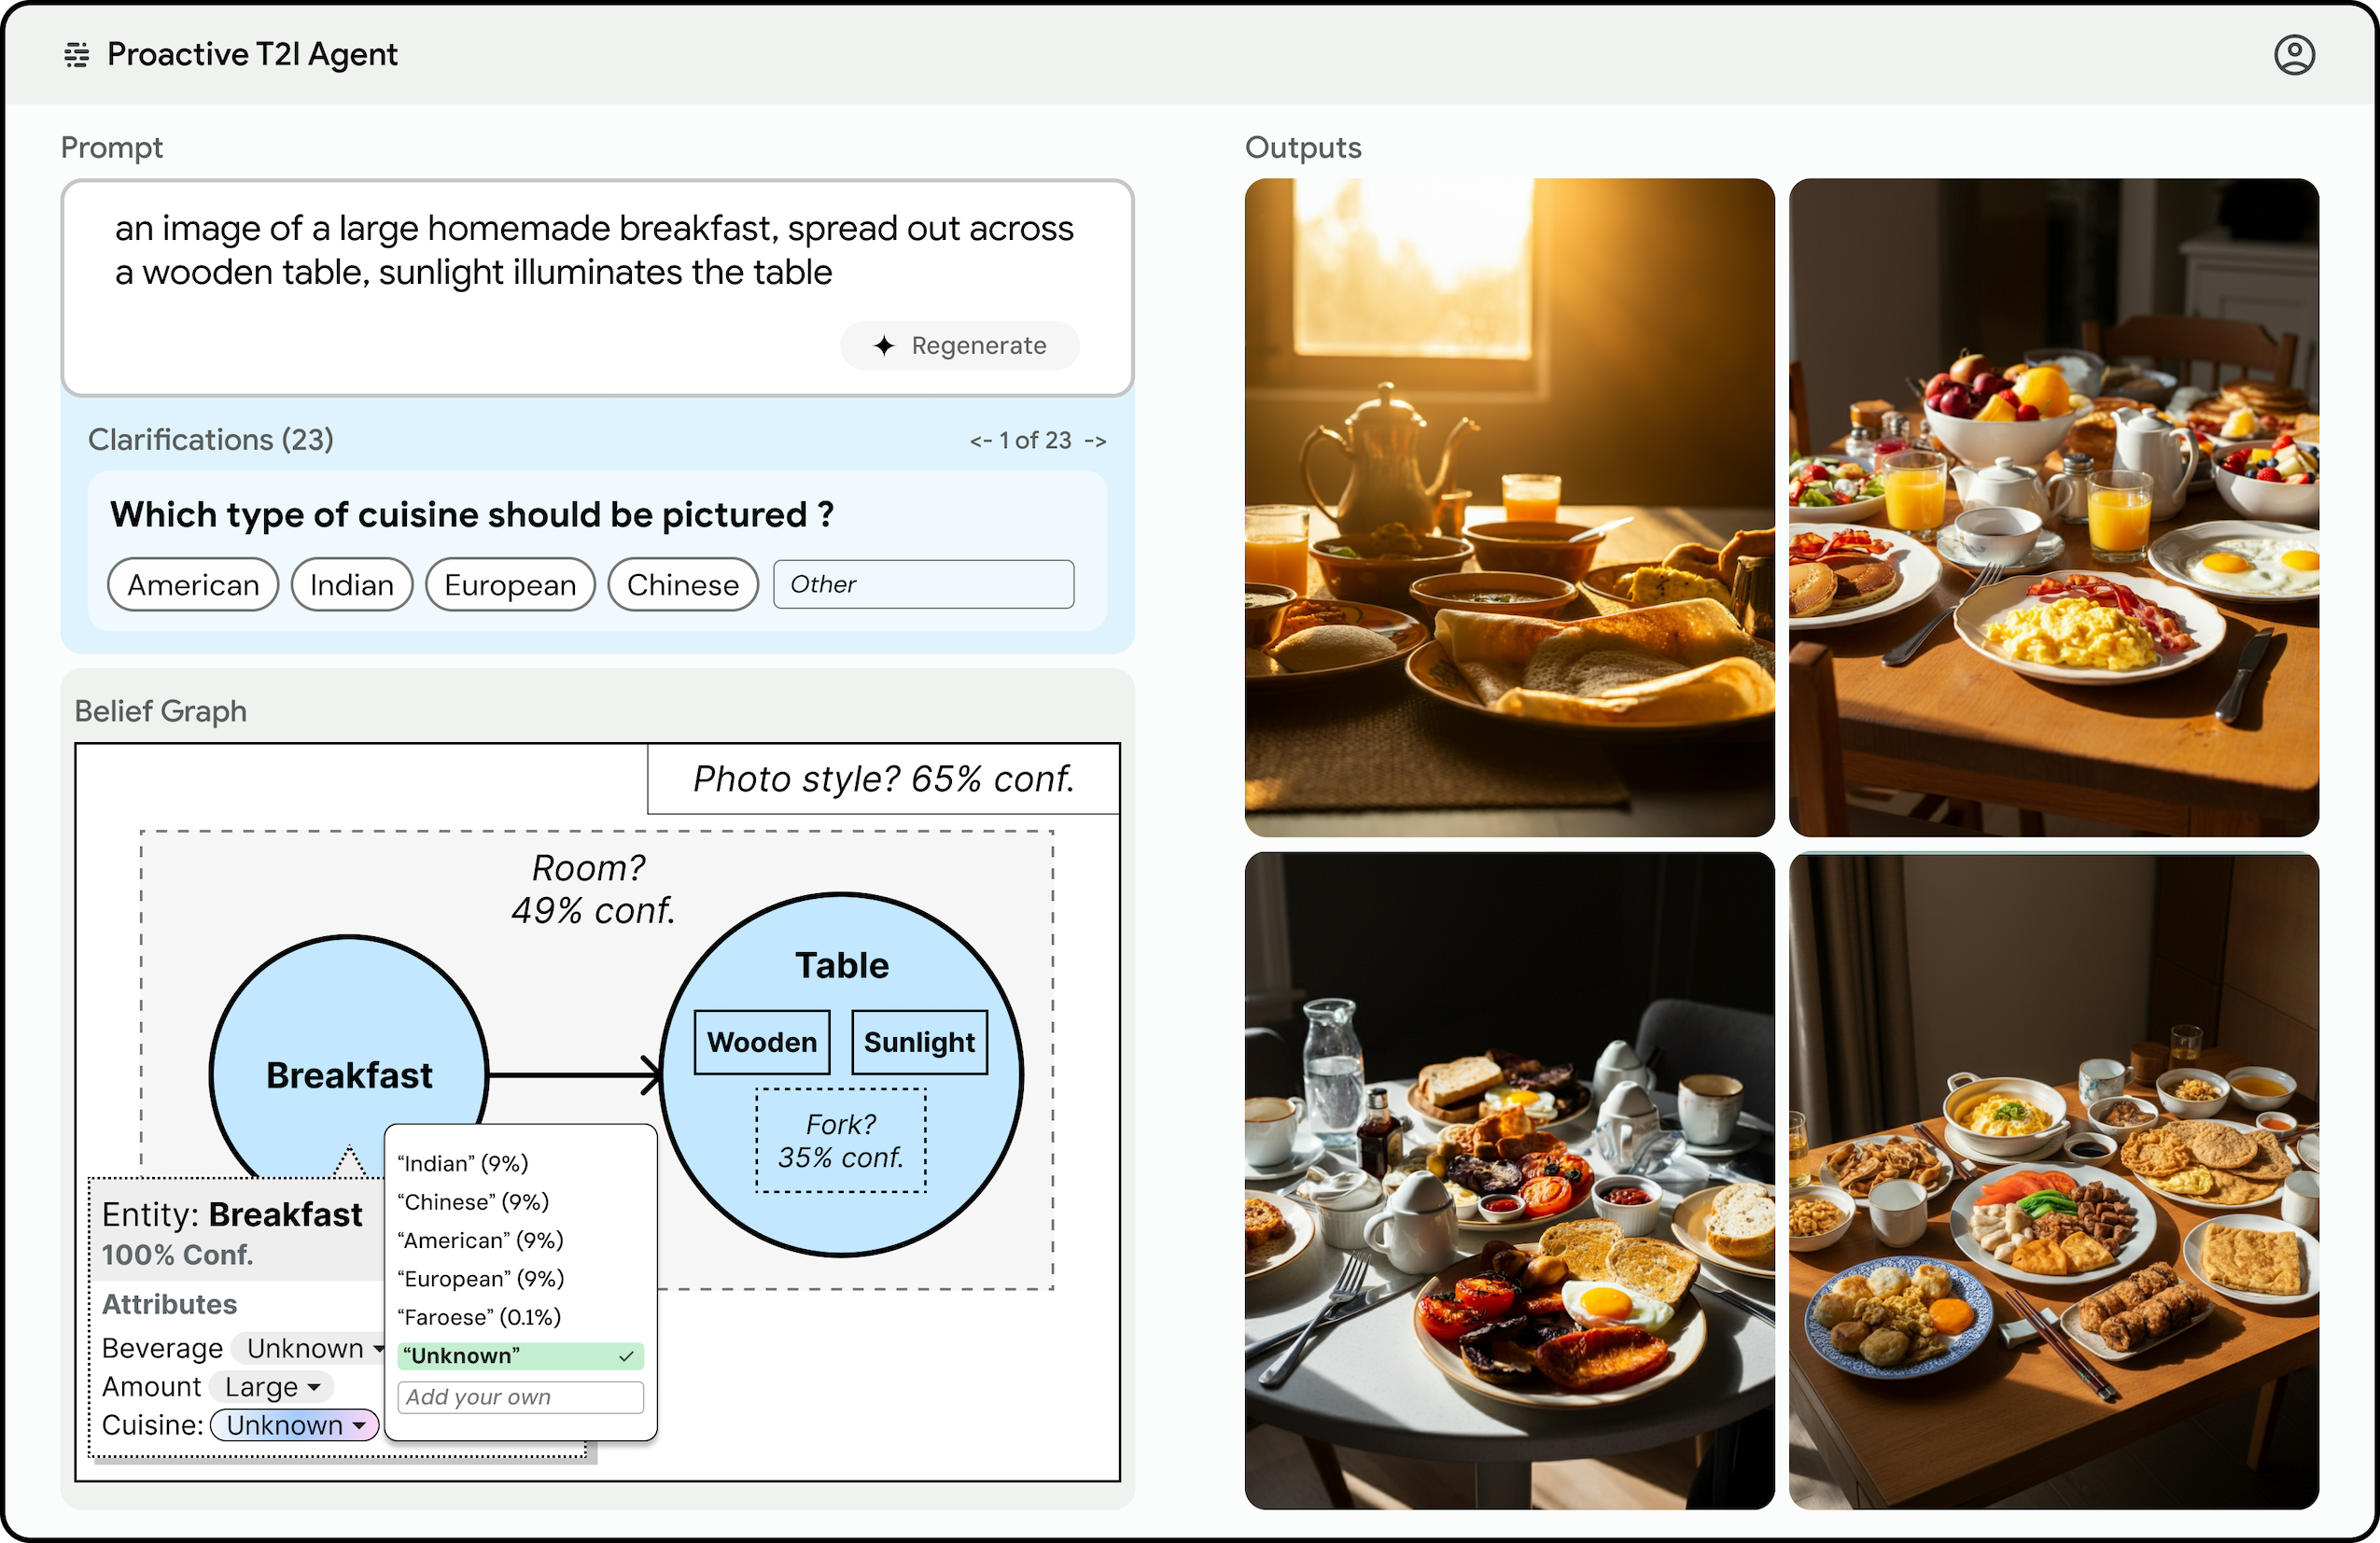
Task: Open output image with golden teapot
Action: [x=1509, y=507]
